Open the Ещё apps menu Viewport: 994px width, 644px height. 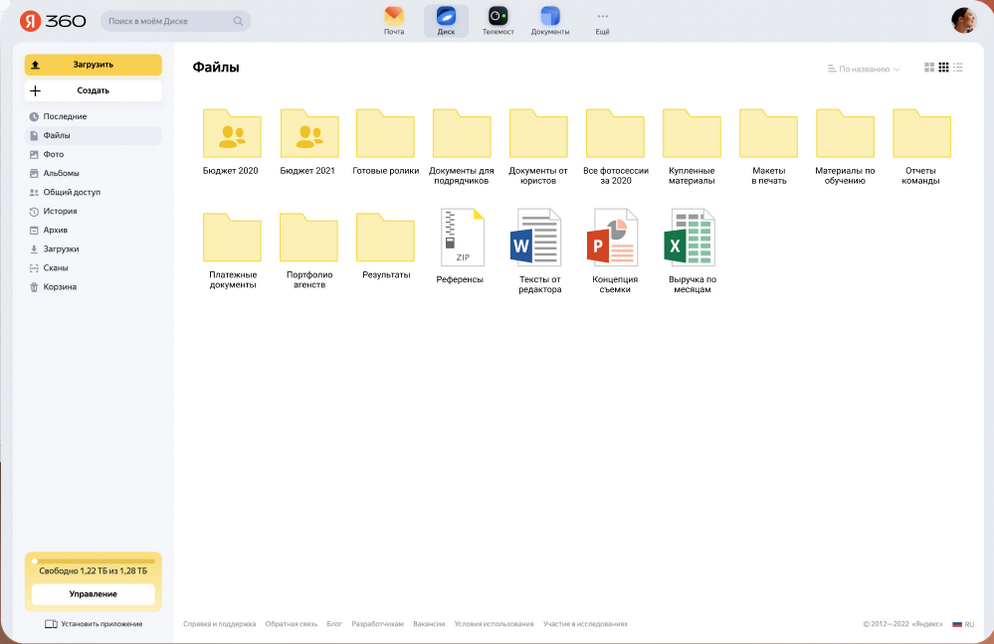pos(602,22)
